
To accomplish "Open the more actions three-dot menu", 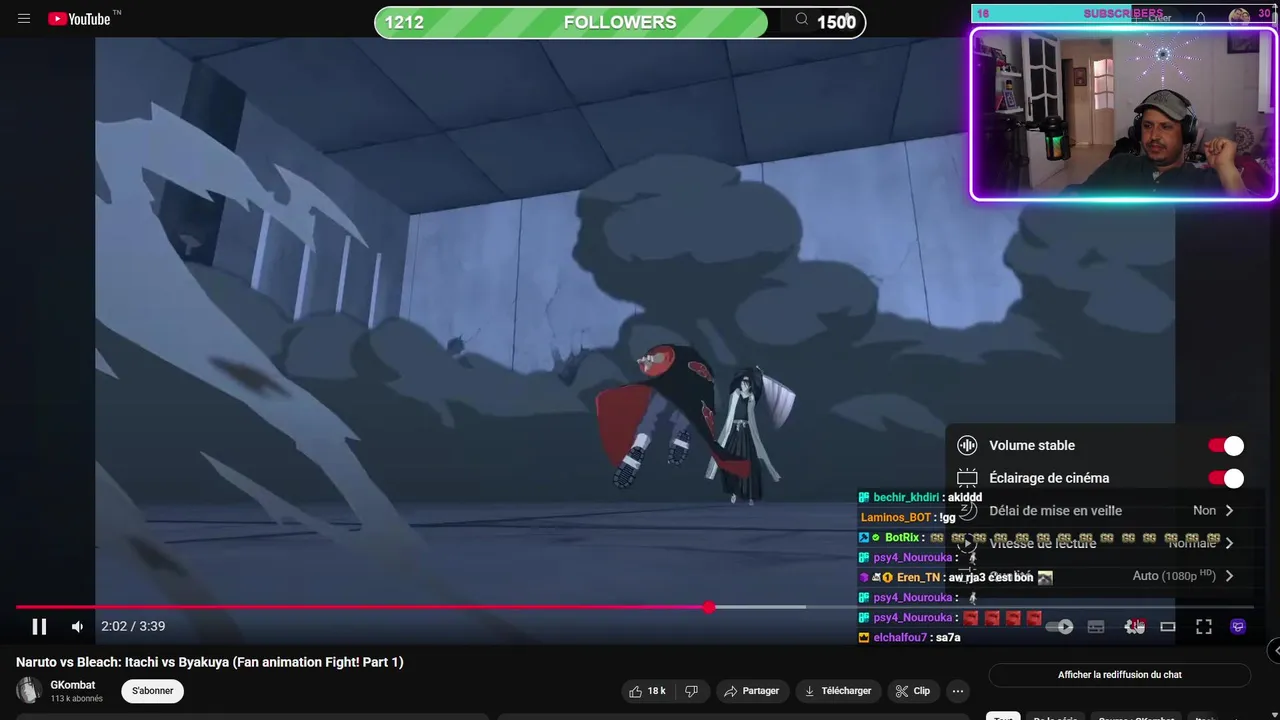I will [x=958, y=691].
